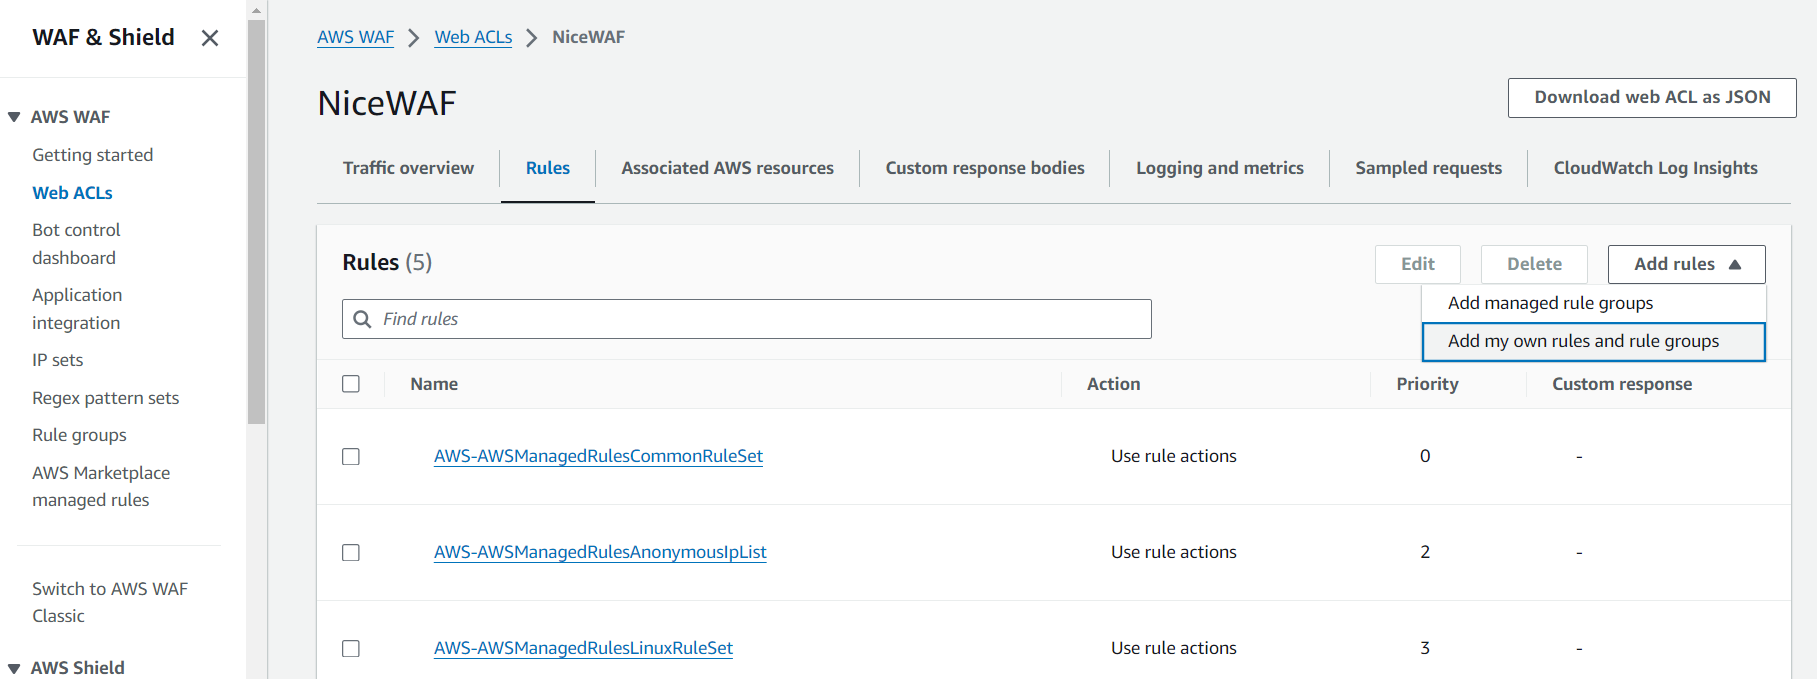Follow the Web ACLs breadcrumb link
The image size is (1817, 679).
pyautogui.click(x=473, y=37)
